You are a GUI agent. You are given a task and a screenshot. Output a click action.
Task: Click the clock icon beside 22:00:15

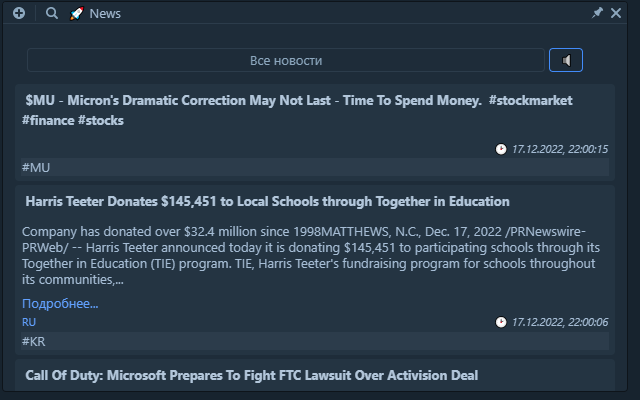(501, 149)
